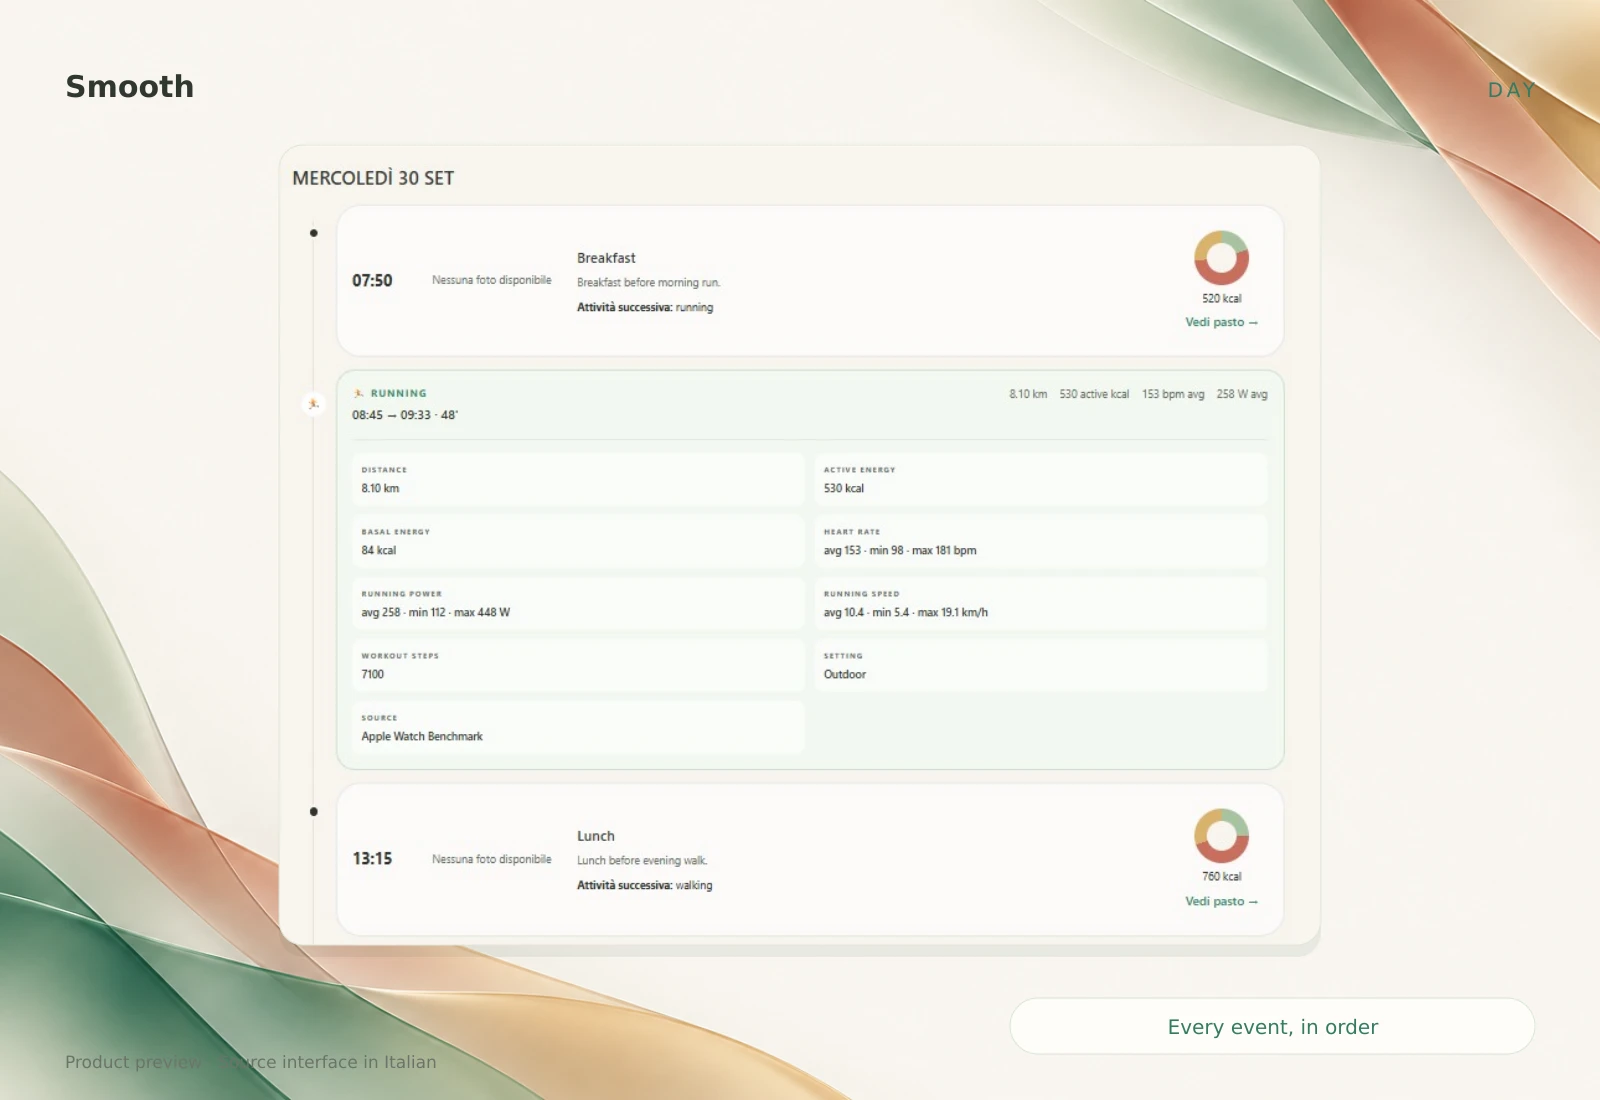This screenshot has height=1100, width=1600.
Task: Open Vedi pasto link for Lunch
Action: (1221, 901)
